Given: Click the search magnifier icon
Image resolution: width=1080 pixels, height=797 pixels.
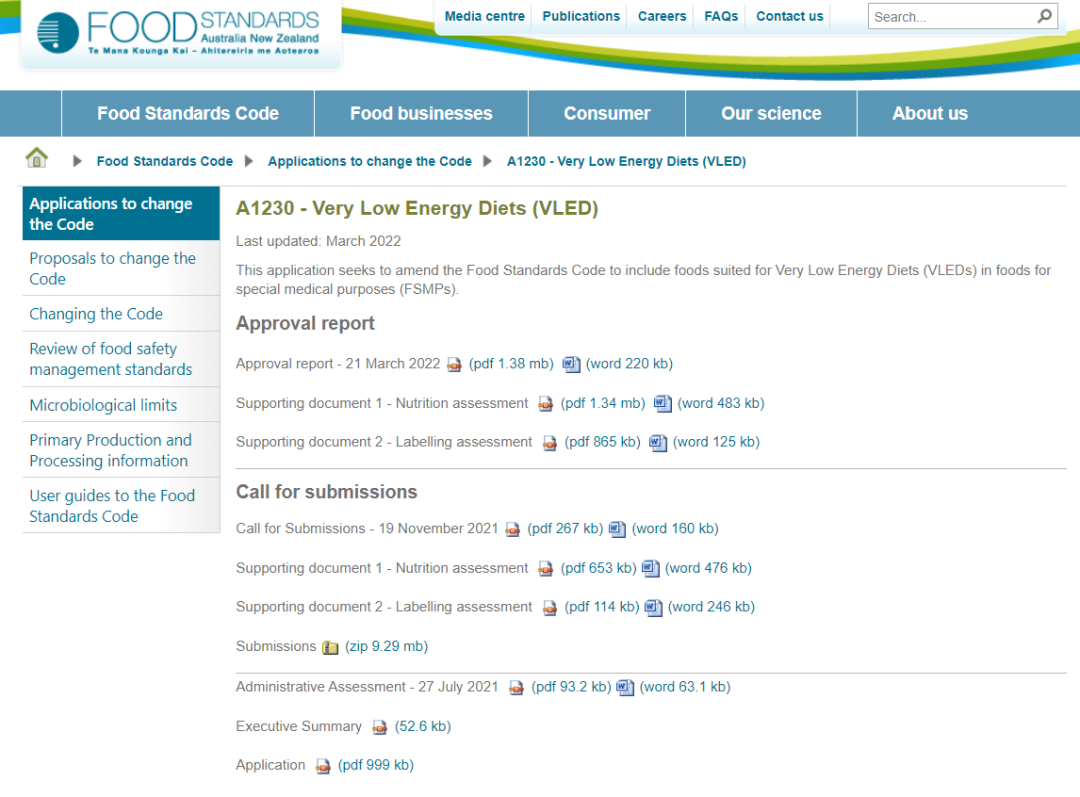Looking at the screenshot, I should point(1044,16).
